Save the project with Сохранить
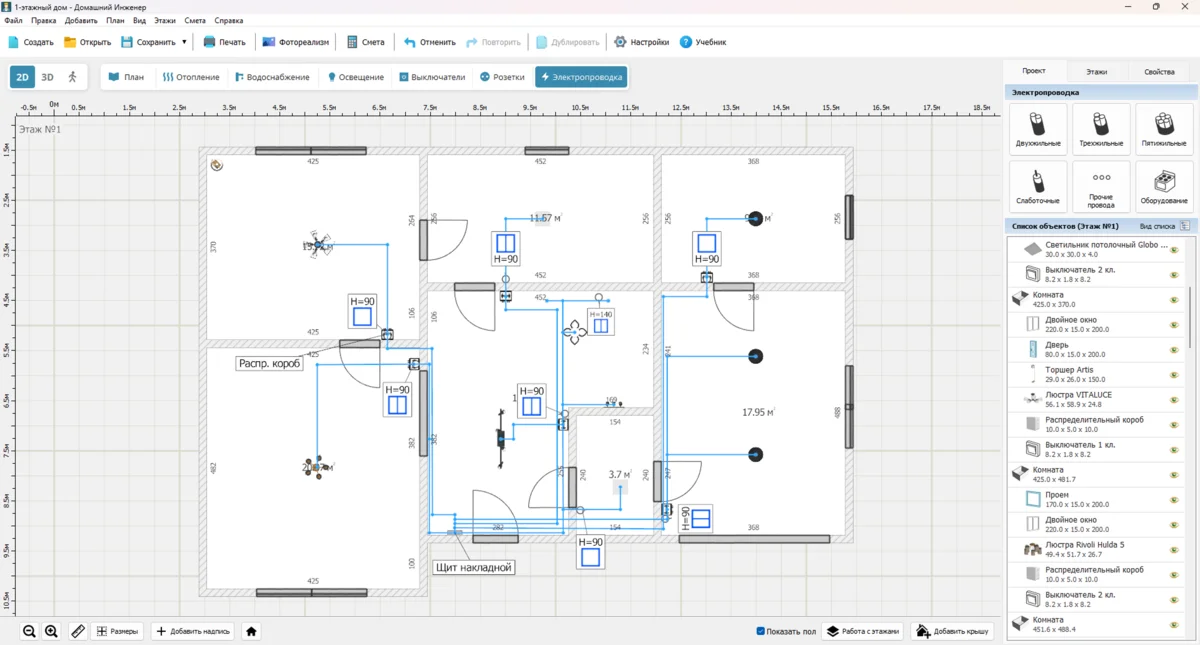Viewport: 1200px width, 645px height. click(149, 42)
